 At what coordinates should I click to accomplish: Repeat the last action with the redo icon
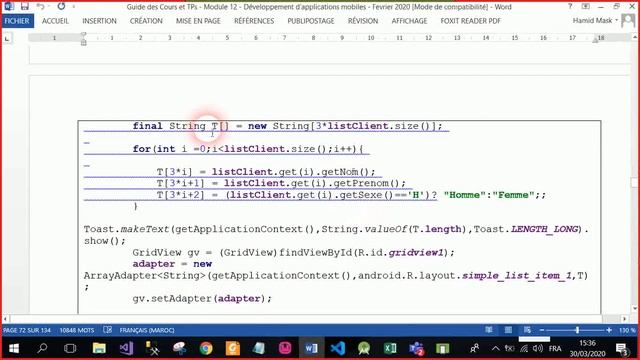tap(61, 7)
